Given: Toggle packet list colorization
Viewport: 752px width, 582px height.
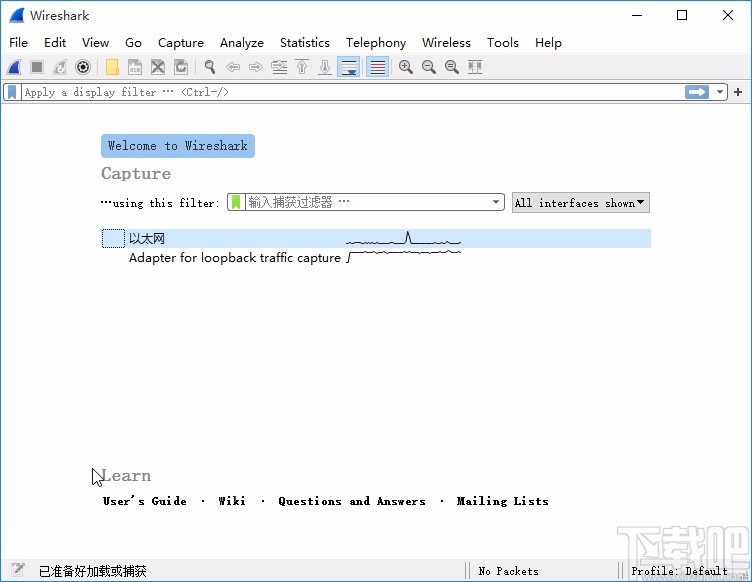Looking at the screenshot, I should [377, 67].
